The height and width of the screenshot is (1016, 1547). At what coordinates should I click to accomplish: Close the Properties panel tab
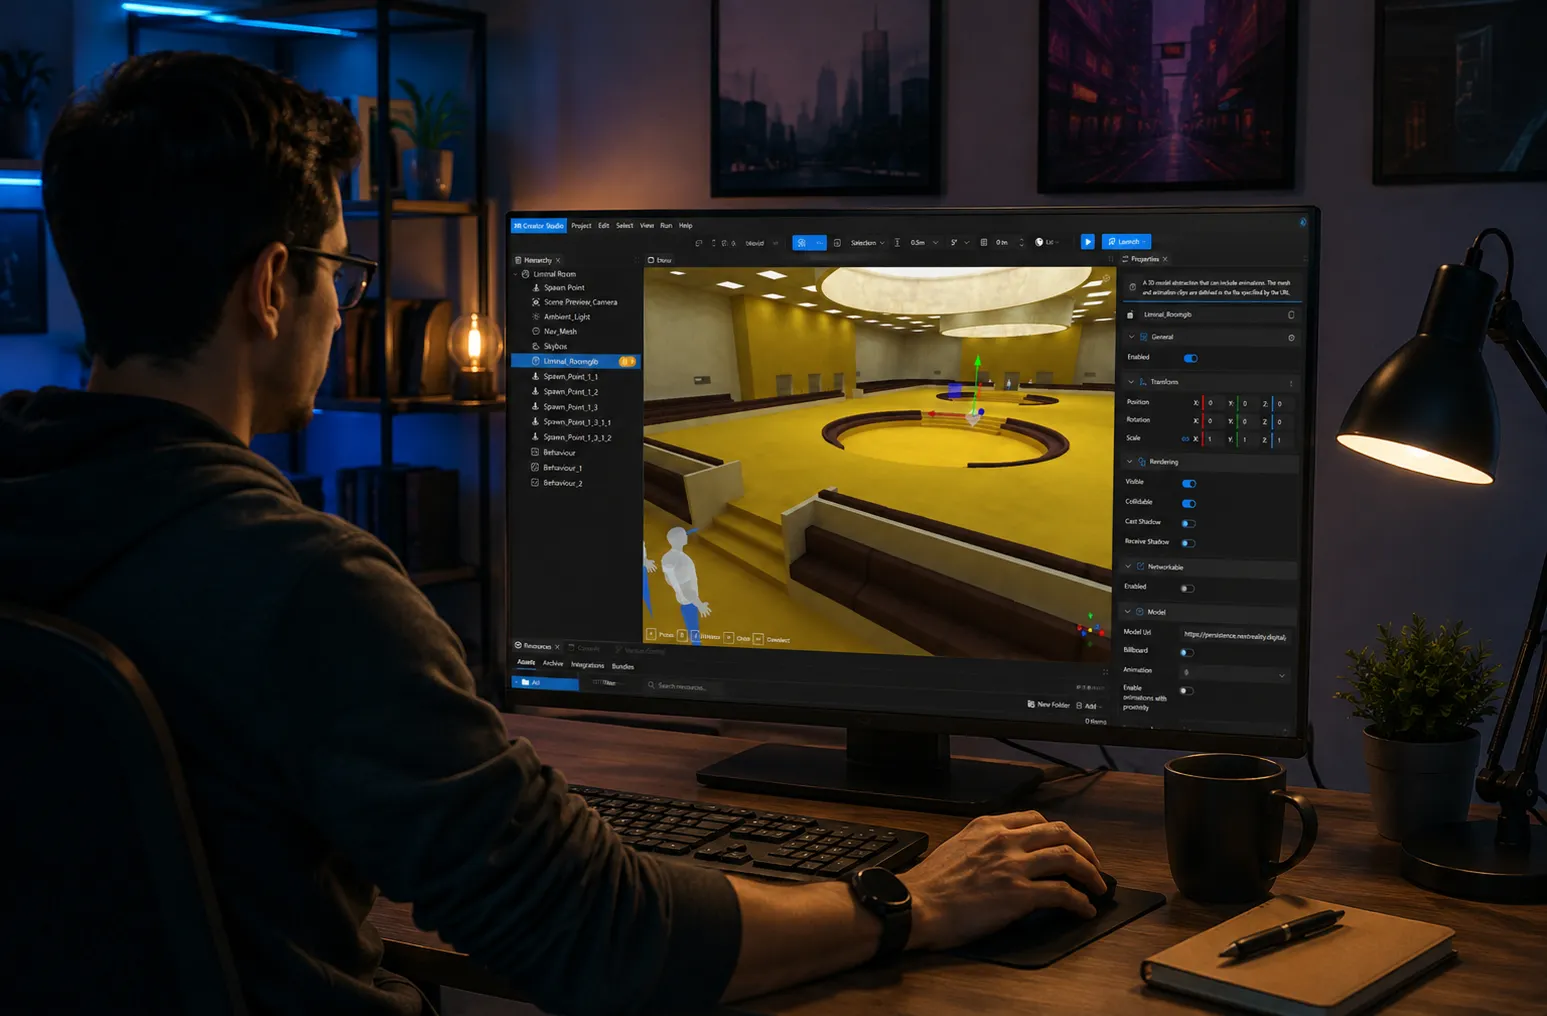(x=1165, y=260)
